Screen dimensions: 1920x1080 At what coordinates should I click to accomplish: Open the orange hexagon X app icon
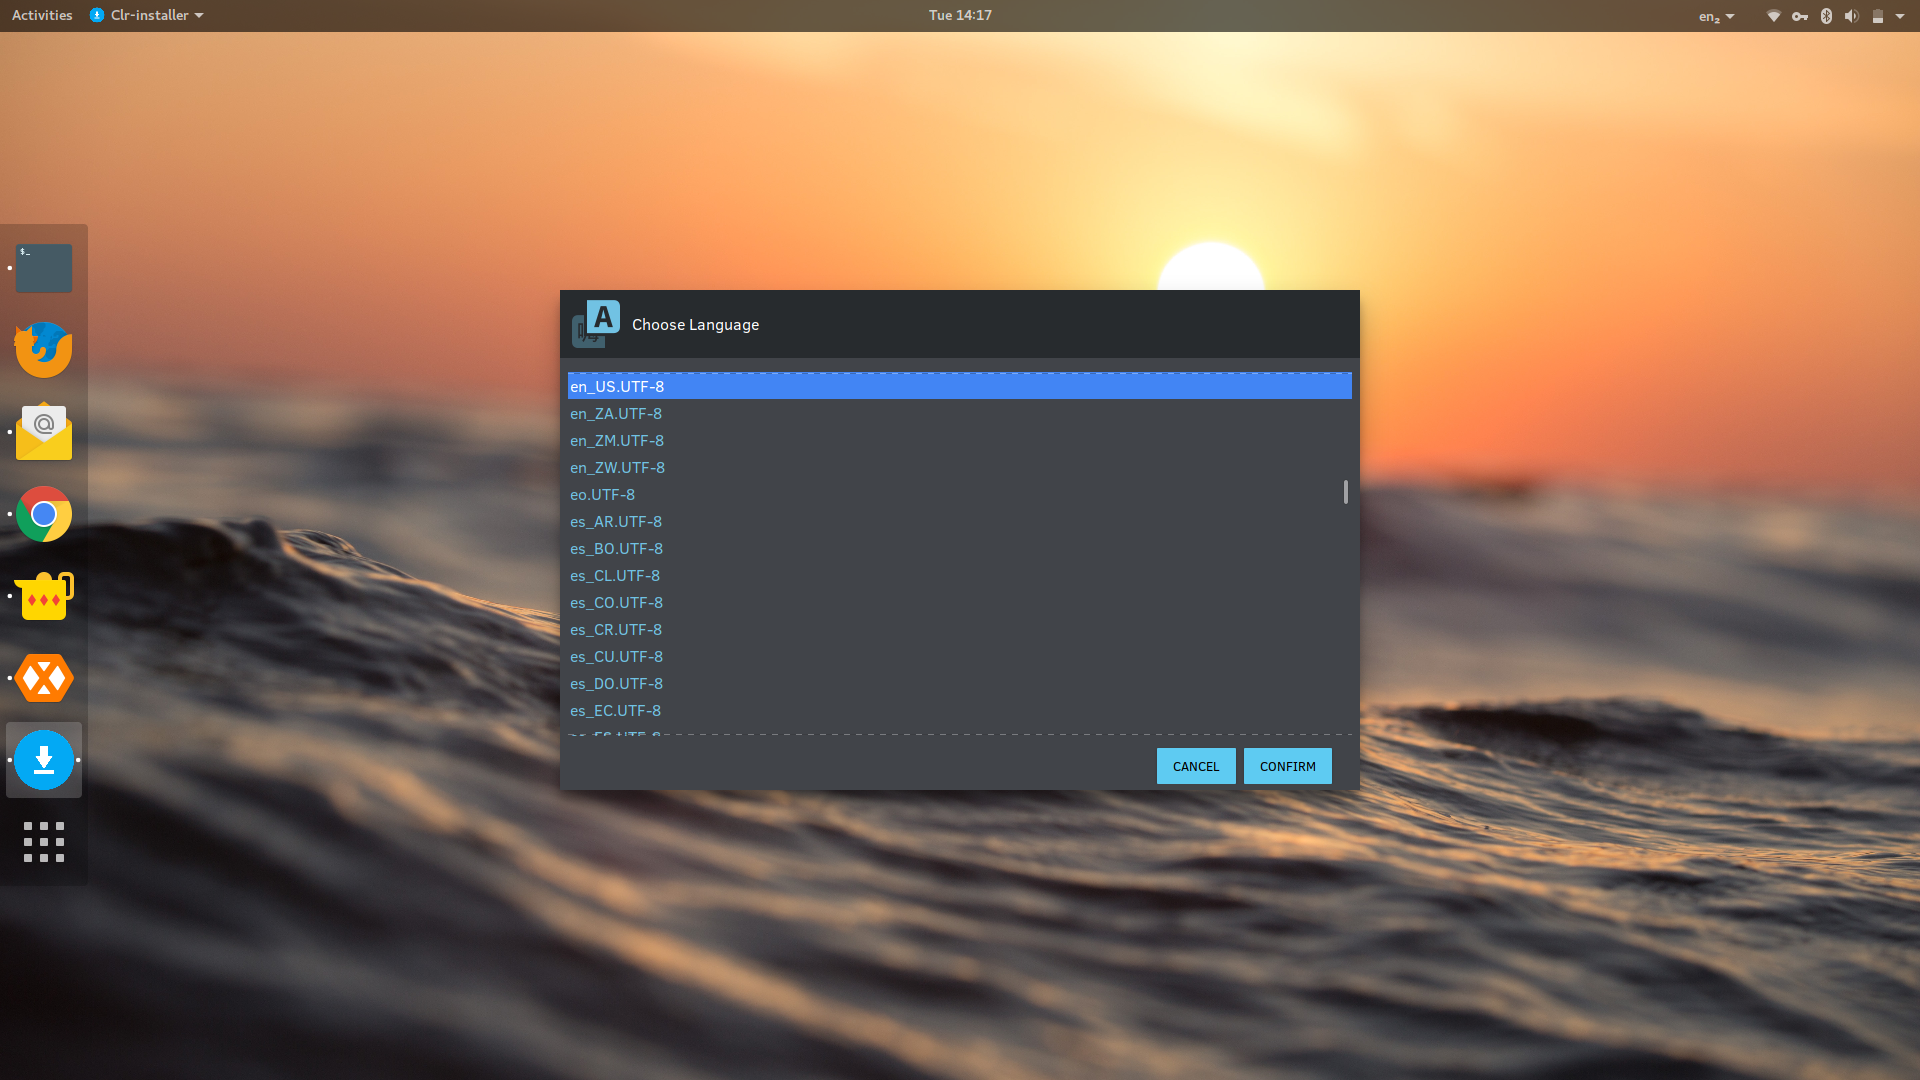pos(44,678)
